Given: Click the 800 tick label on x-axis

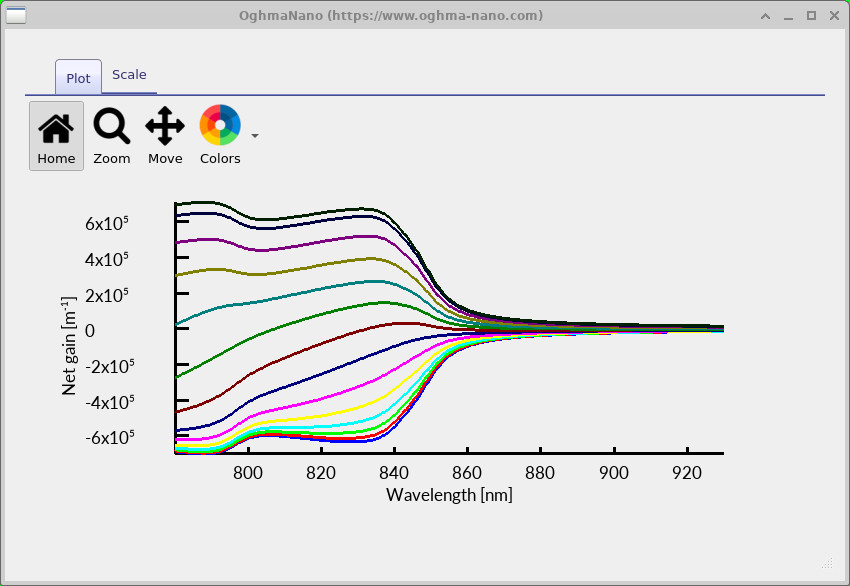Looking at the screenshot, I should (248, 473).
